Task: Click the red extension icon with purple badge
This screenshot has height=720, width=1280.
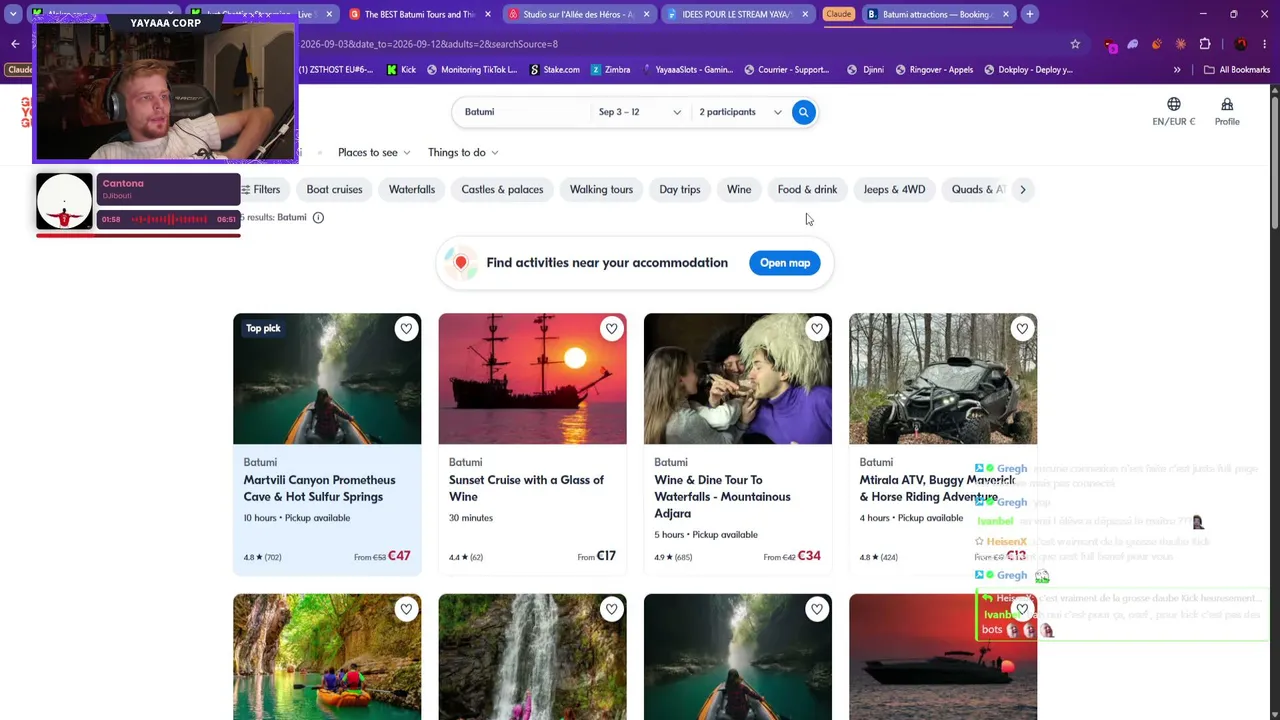Action: (x=1109, y=45)
